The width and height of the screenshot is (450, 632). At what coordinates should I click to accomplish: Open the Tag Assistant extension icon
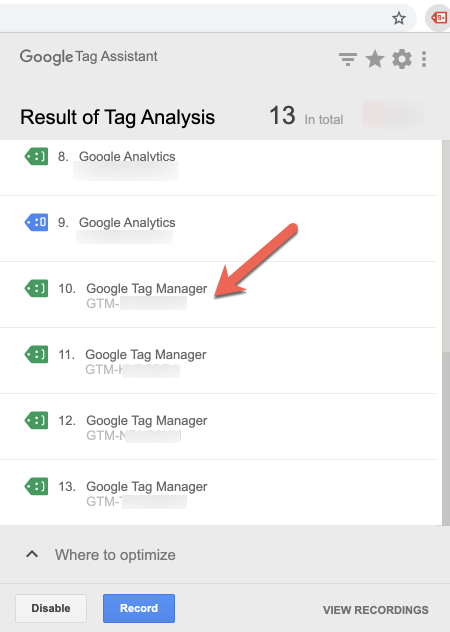439,18
